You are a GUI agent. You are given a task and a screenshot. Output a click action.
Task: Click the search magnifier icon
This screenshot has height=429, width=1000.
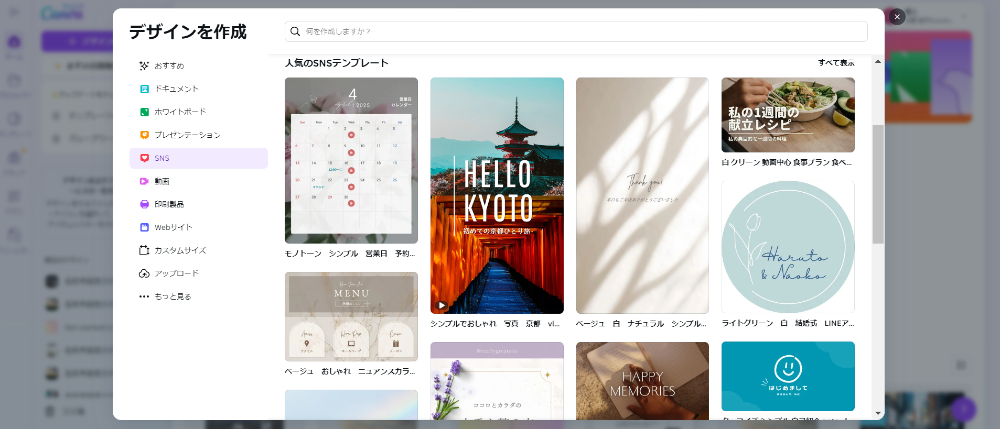click(x=295, y=31)
